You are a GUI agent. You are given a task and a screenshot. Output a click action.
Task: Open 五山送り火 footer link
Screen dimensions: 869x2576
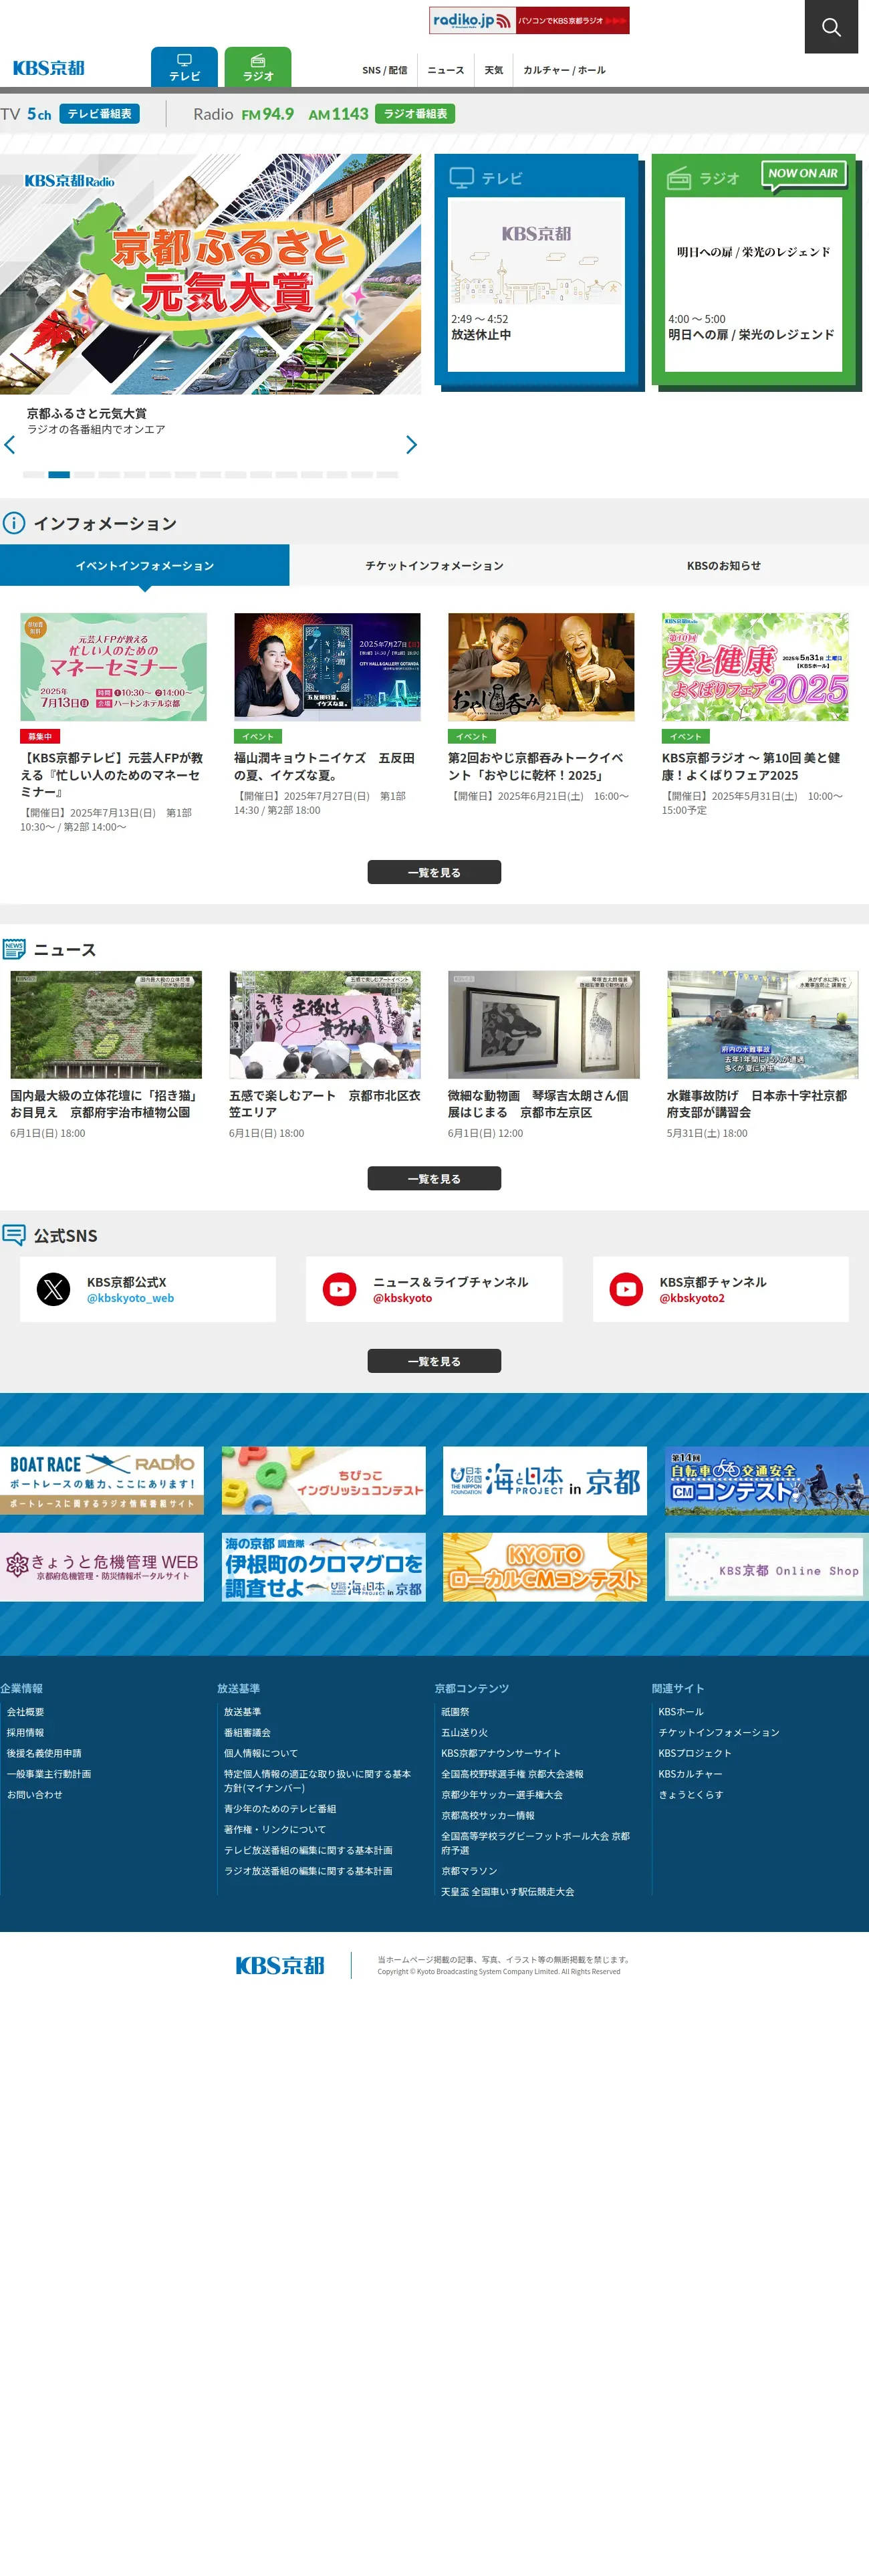click(x=465, y=1733)
